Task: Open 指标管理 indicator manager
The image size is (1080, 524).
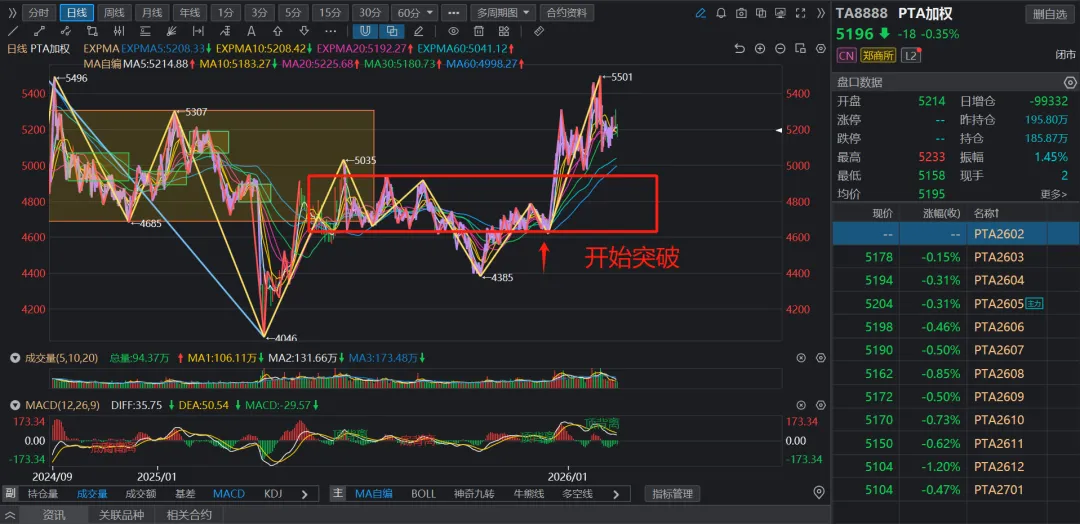Action: [x=672, y=494]
